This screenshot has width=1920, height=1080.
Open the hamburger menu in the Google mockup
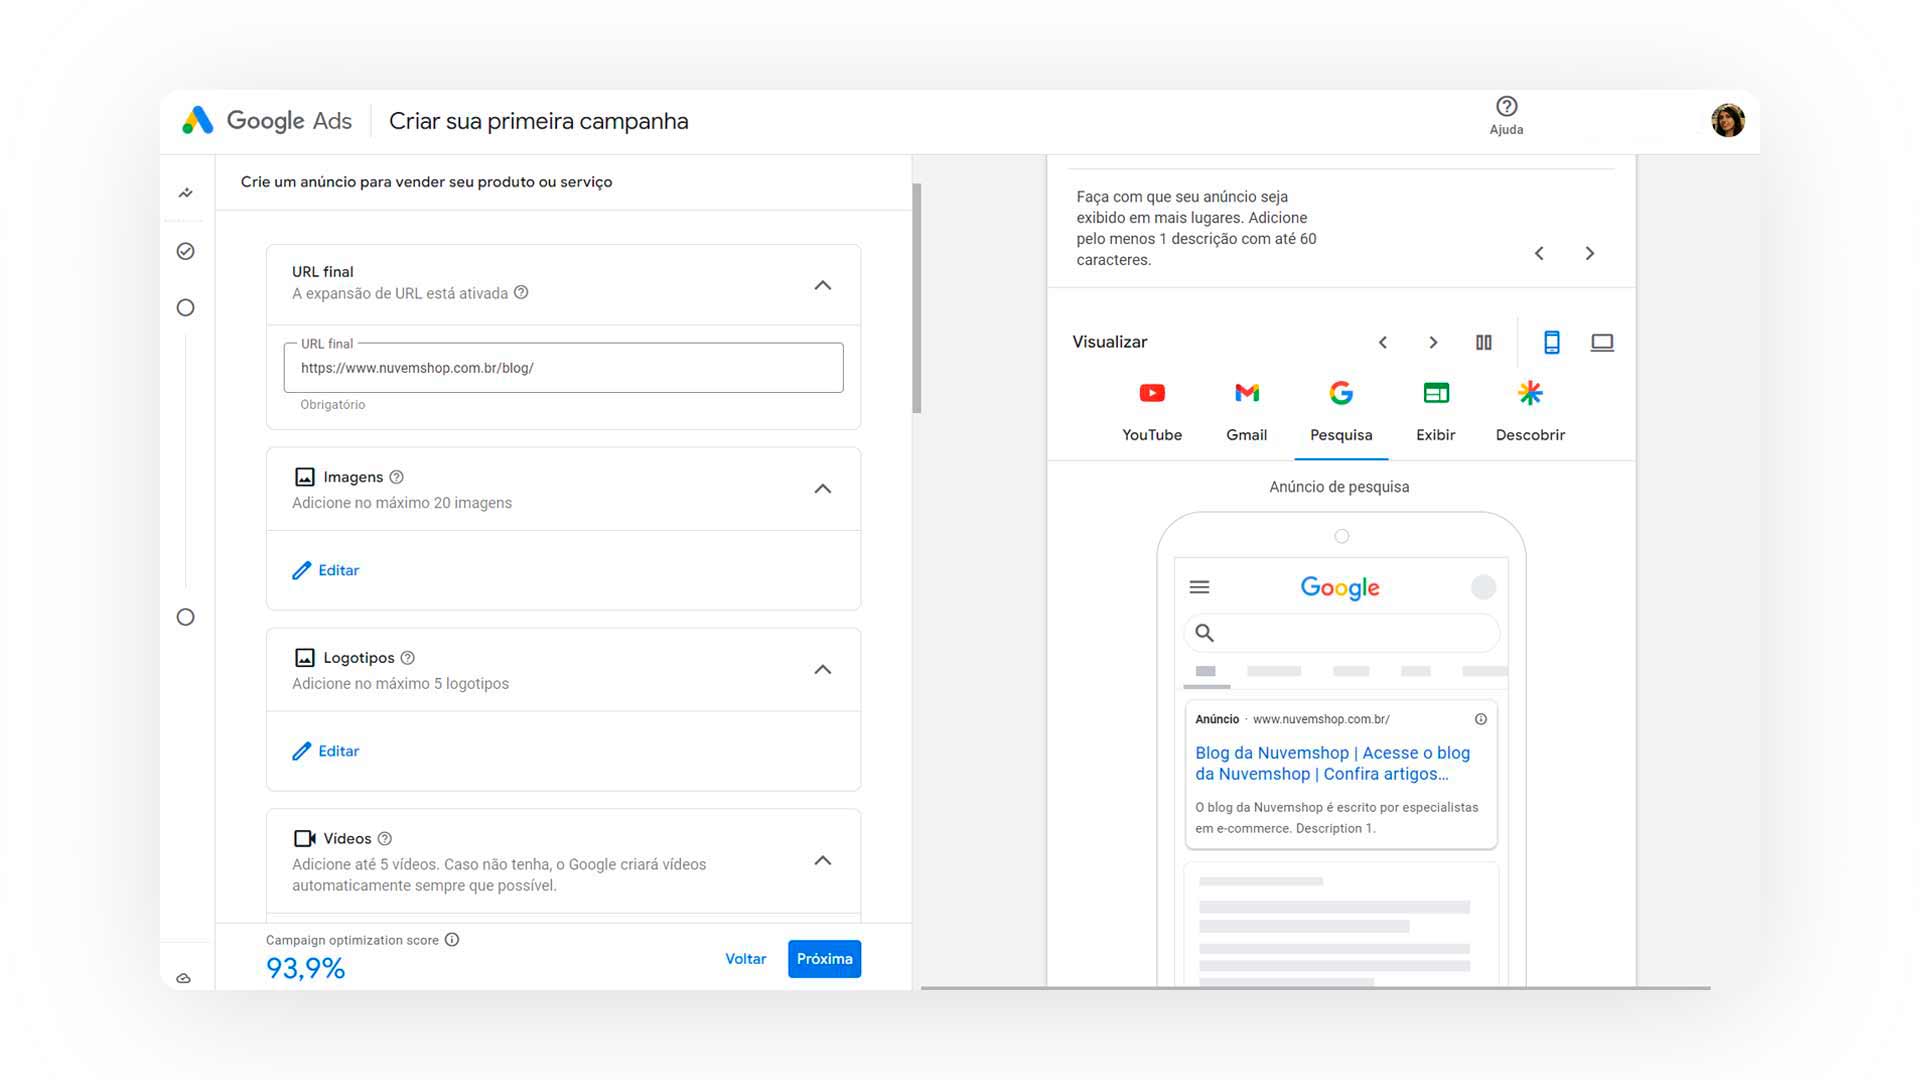point(1199,587)
